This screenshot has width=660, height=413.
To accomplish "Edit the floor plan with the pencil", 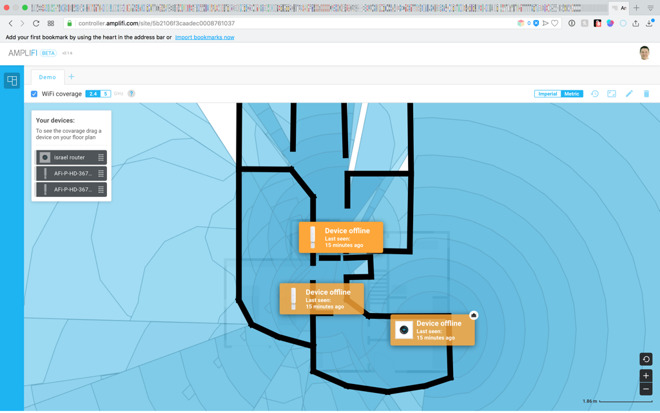I will pyautogui.click(x=629, y=93).
